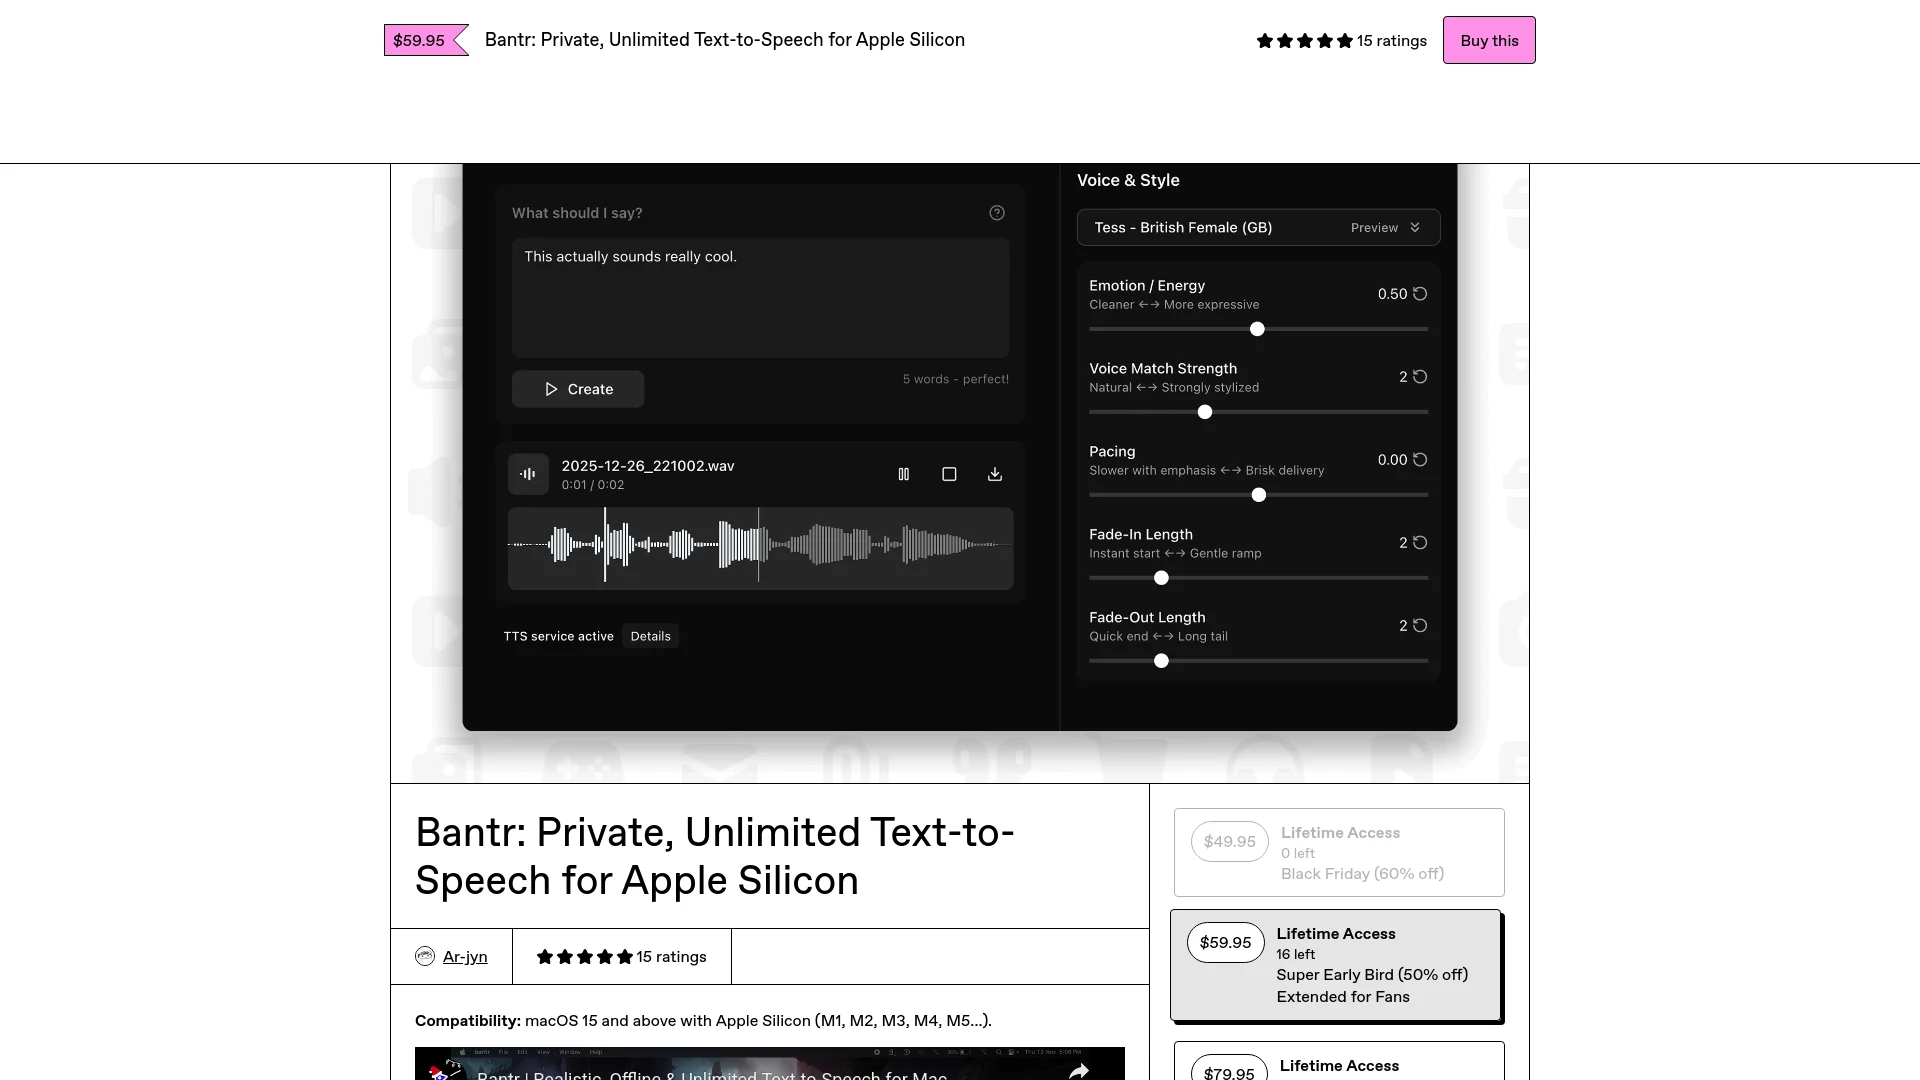This screenshot has height=1080, width=1920.
Task: Adjust the Fade-In Length slider
Action: 1161,578
